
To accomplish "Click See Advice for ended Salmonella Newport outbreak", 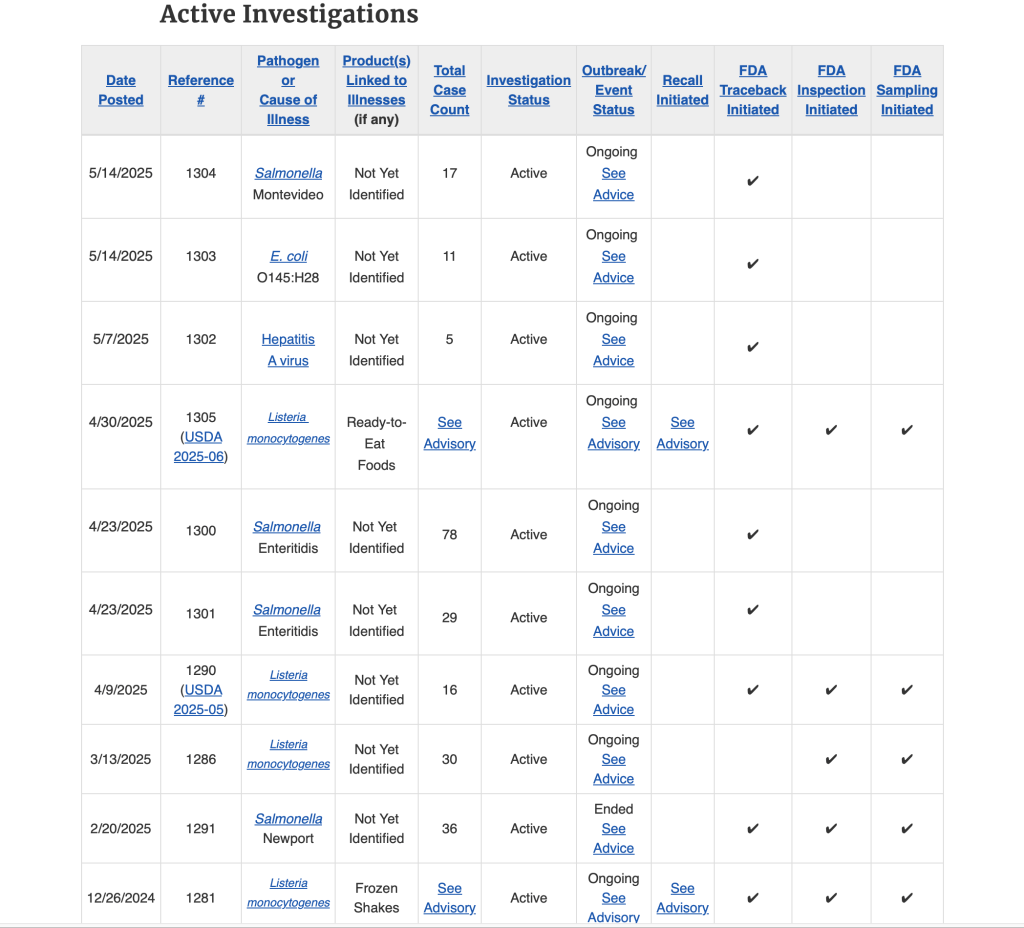I will point(613,838).
